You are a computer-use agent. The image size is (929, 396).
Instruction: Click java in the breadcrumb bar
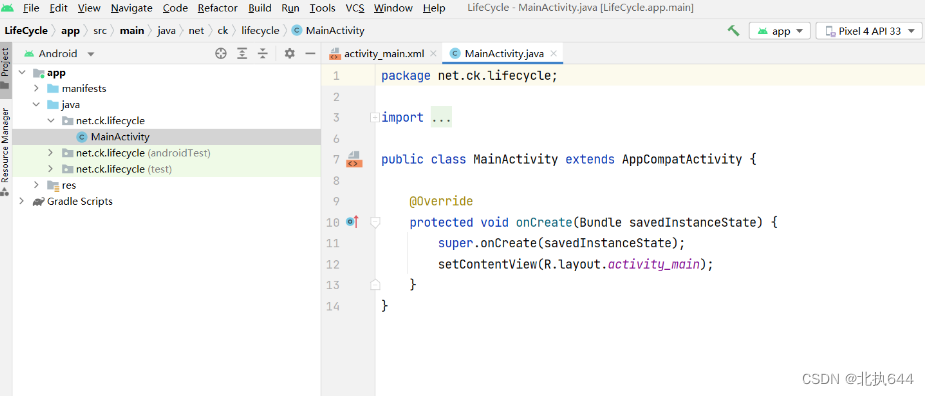tap(166, 30)
